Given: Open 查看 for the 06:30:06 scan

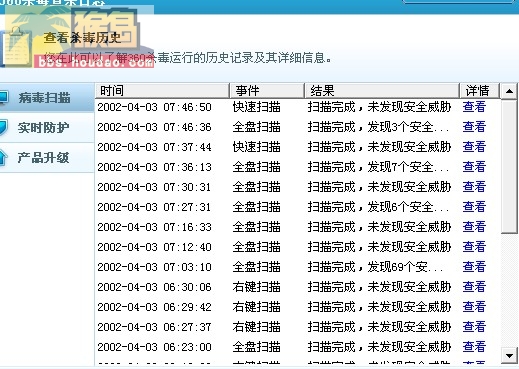Looking at the screenshot, I should [474, 287].
